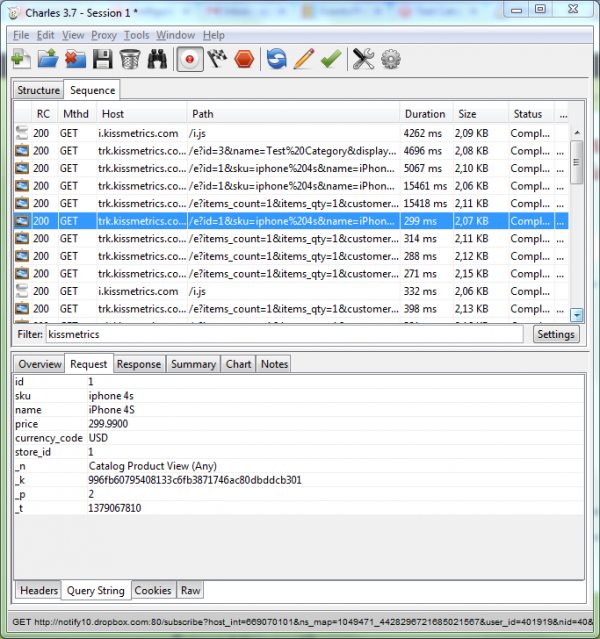Open the Headers sub-tab
The height and width of the screenshot is (639, 600).
point(39,590)
